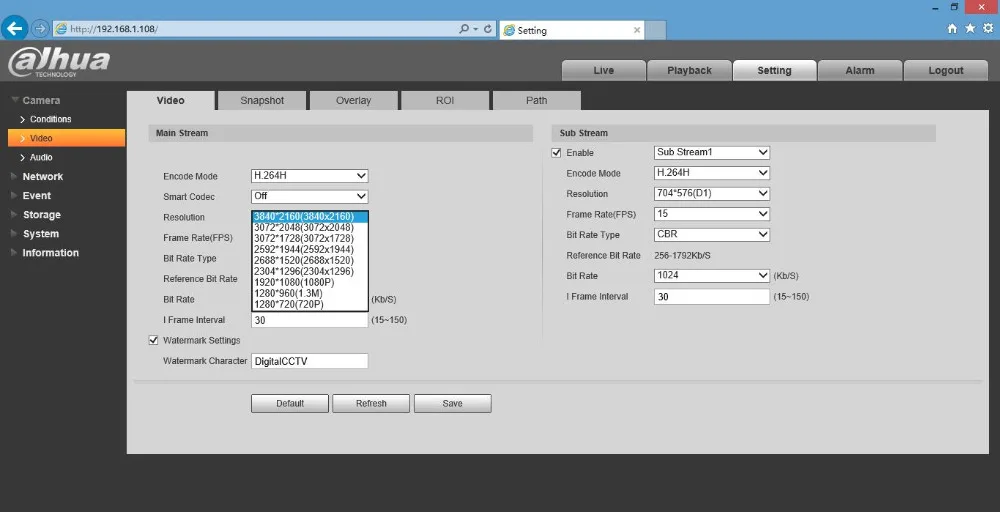The image size is (1000, 512).
Task: Open the Smart Codec dropdown
Action: tap(309, 196)
